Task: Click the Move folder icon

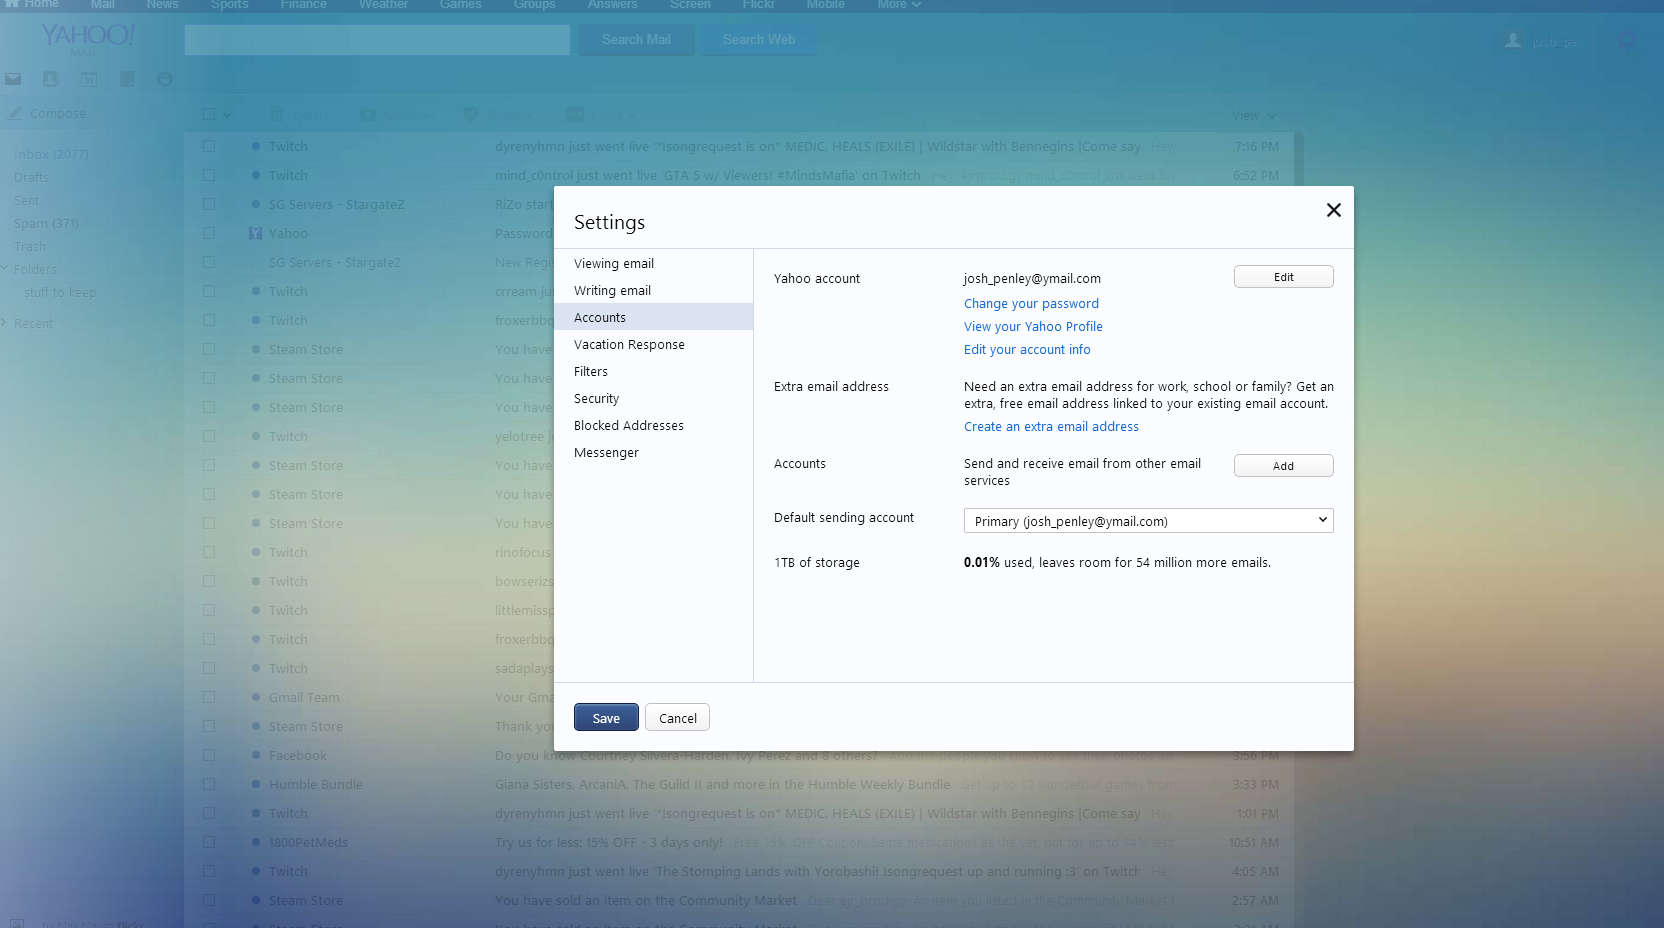Action: coord(368,115)
